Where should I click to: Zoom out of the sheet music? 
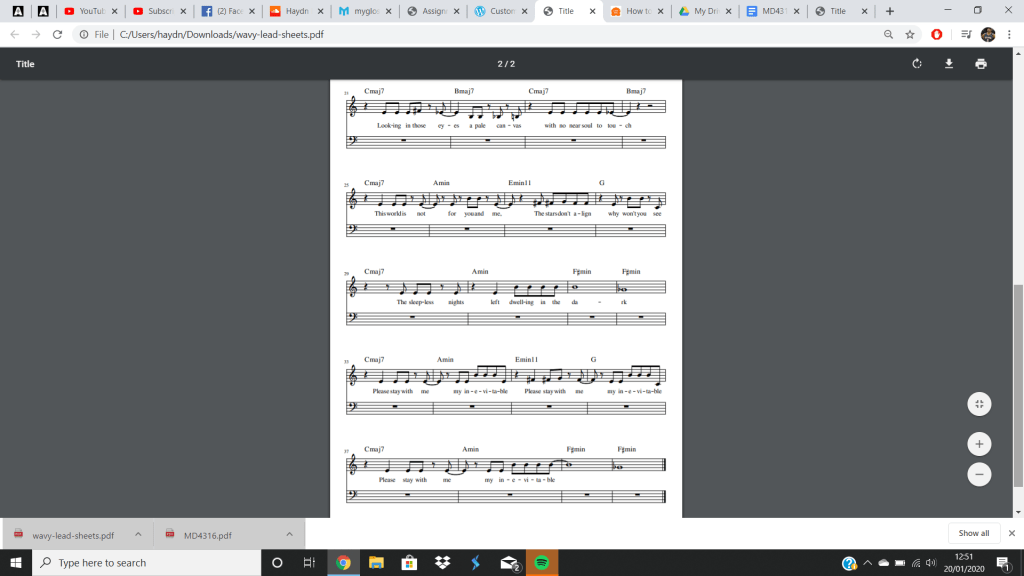pos(979,474)
